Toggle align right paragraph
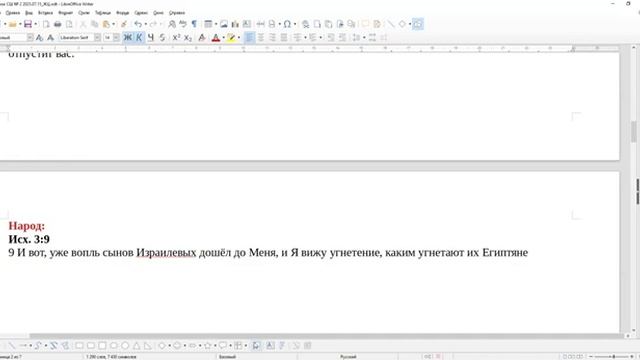This screenshot has height=360, width=640. point(272,38)
